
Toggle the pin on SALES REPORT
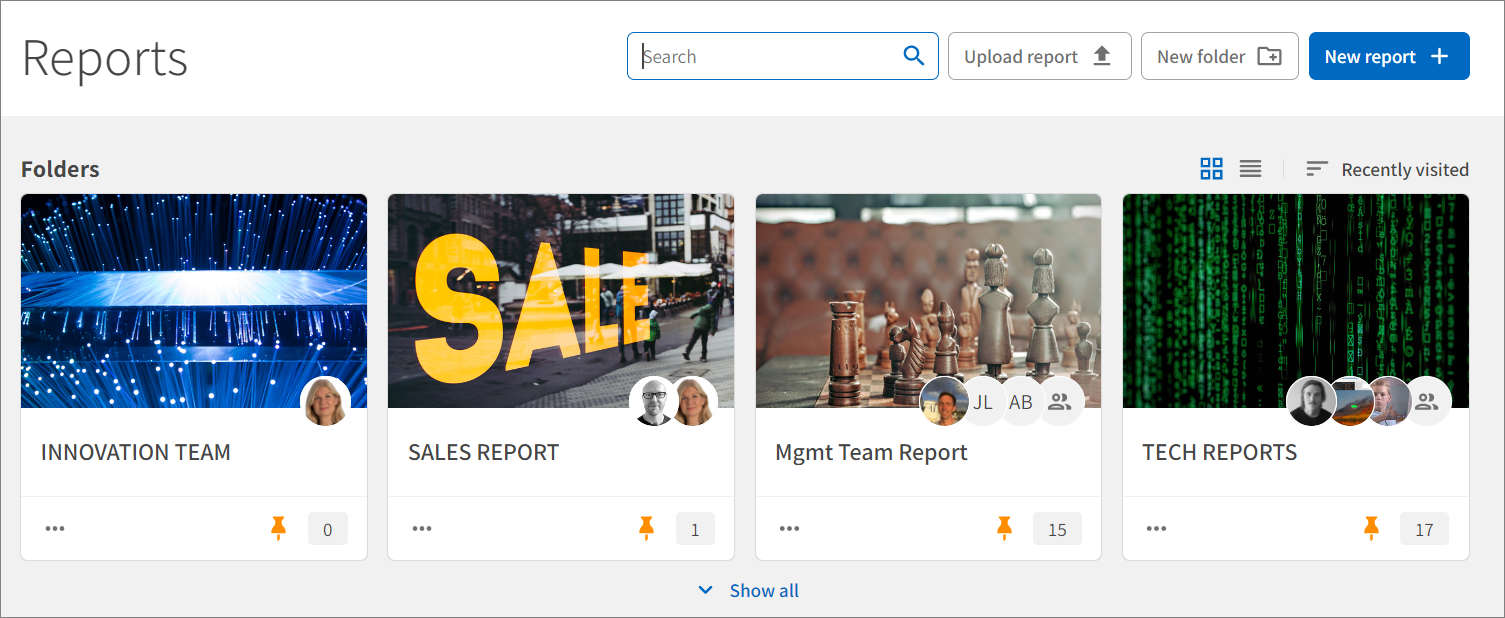tap(646, 528)
